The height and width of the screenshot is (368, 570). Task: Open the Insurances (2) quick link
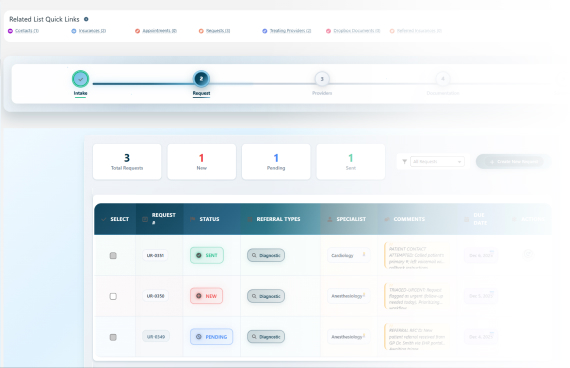89,31
